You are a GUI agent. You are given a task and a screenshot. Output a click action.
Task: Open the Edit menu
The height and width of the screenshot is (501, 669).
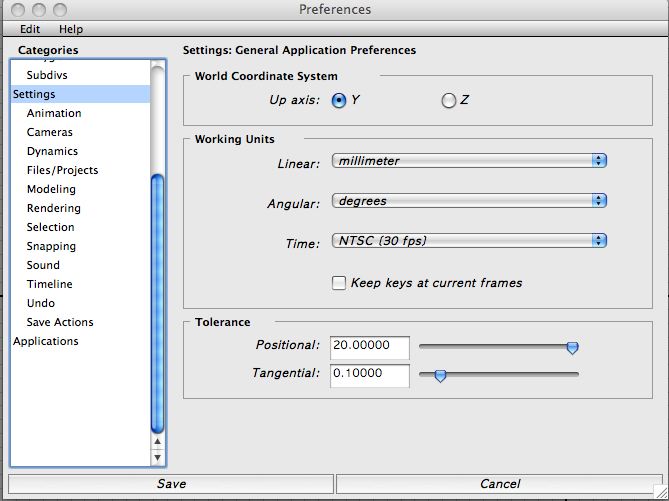[x=30, y=29]
